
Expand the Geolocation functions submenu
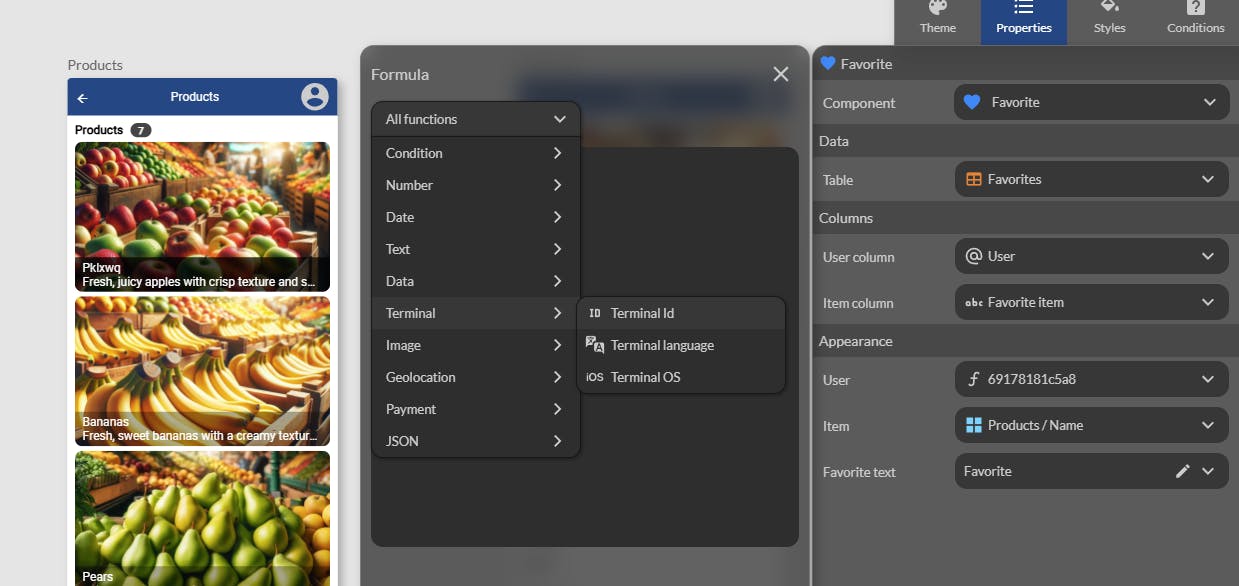476,377
